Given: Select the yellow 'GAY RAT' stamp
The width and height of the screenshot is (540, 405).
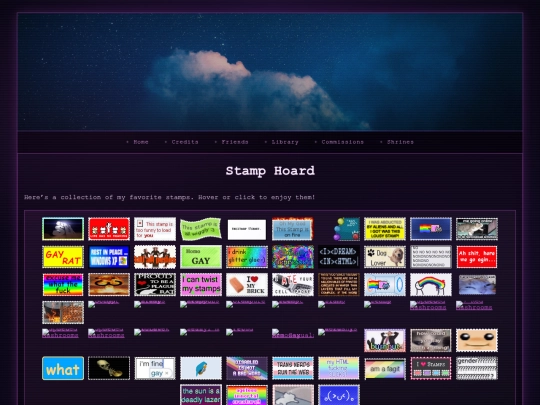Looking at the screenshot, I should (x=63, y=257).
